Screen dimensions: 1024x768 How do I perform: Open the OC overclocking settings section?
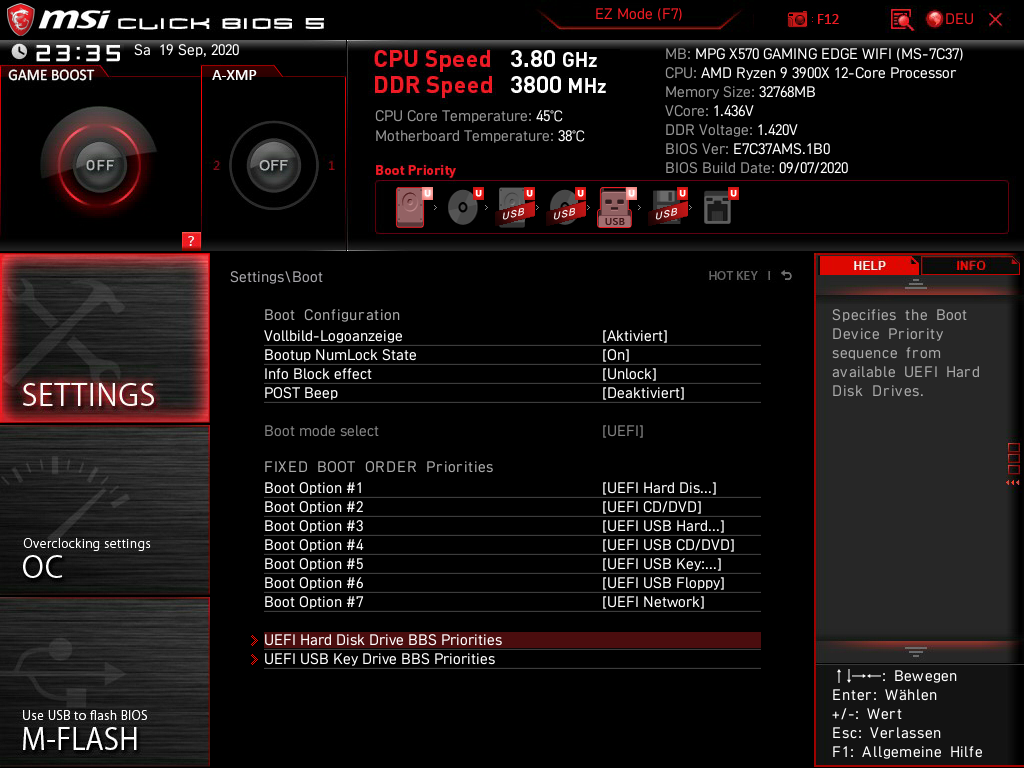click(104, 511)
